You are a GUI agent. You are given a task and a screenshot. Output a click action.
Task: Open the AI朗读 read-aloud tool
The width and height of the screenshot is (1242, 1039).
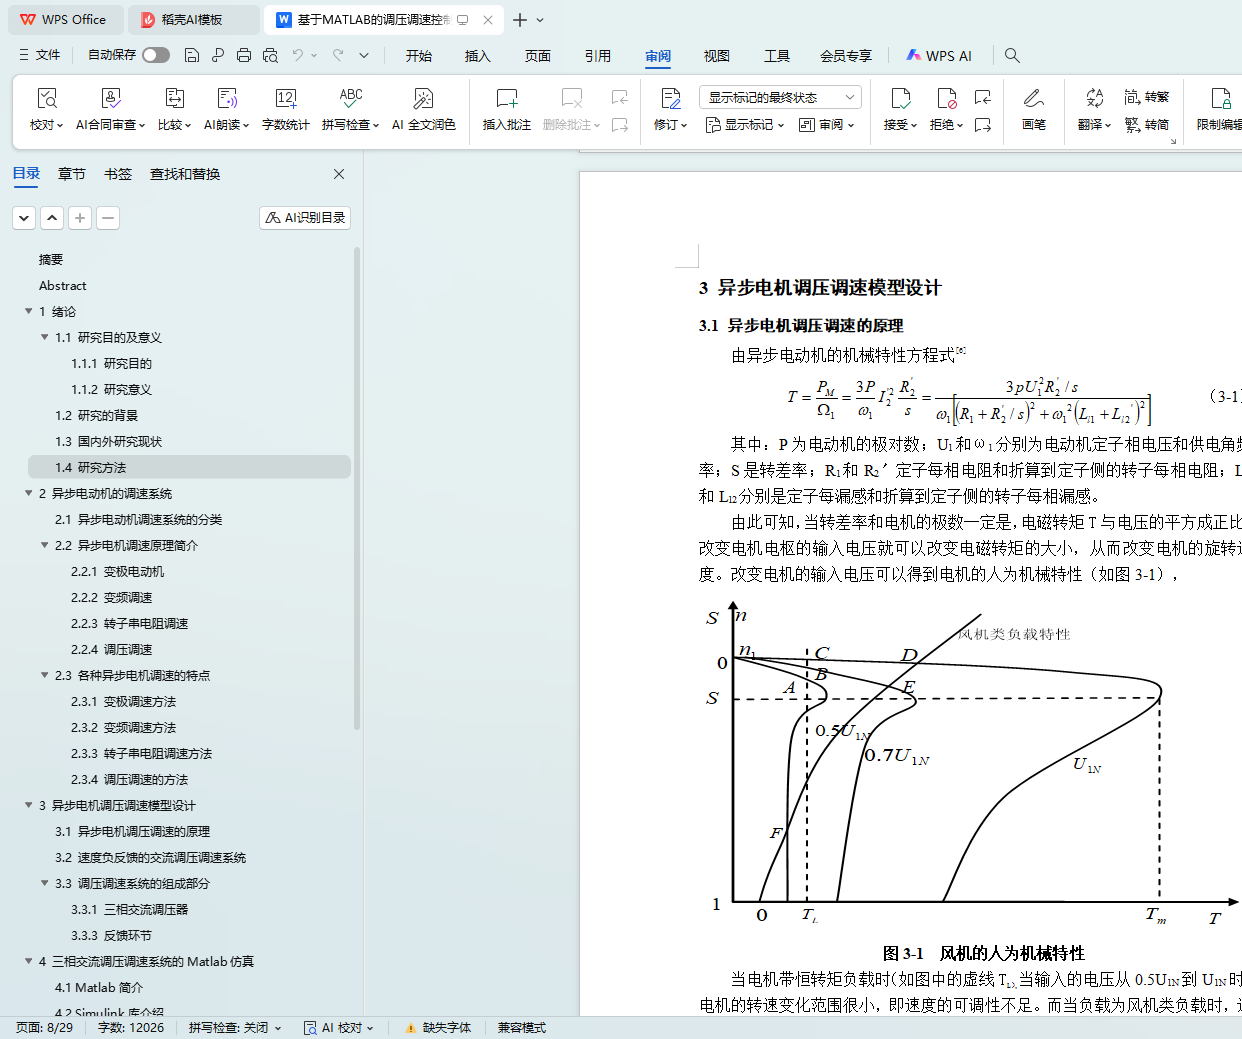(x=227, y=99)
